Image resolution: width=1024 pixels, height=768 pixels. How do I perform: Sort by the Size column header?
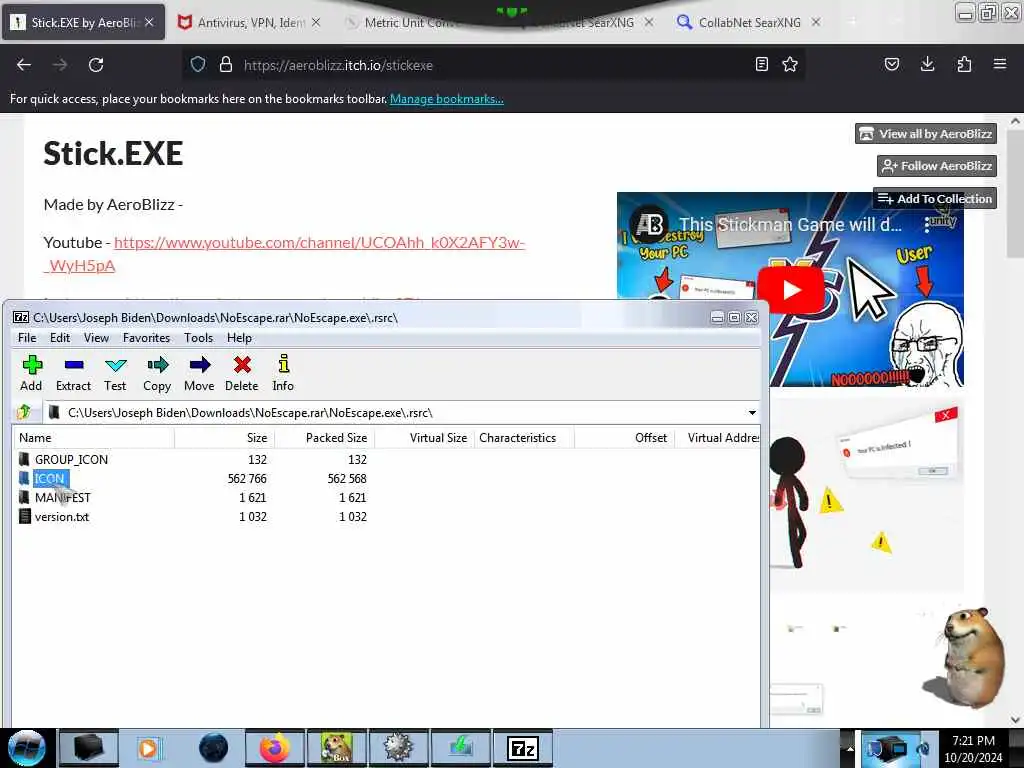click(225, 438)
